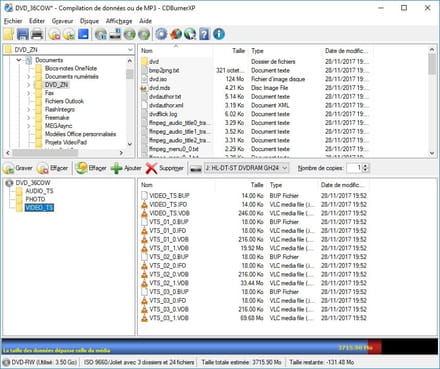Click the VLC cone icon of VTS_01_1.VOB
This screenshot has height=369, width=440.
pyautogui.click(x=144, y=248)
